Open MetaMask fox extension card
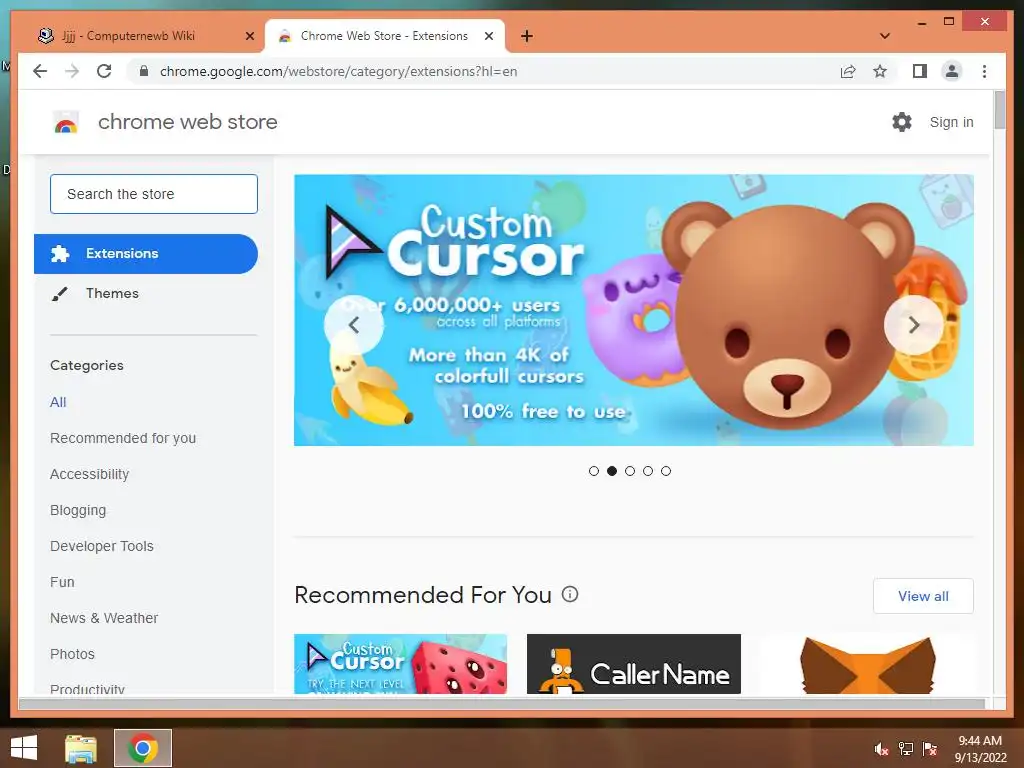This screenshot has width=1024, height=768. click(x=867, y=664)
